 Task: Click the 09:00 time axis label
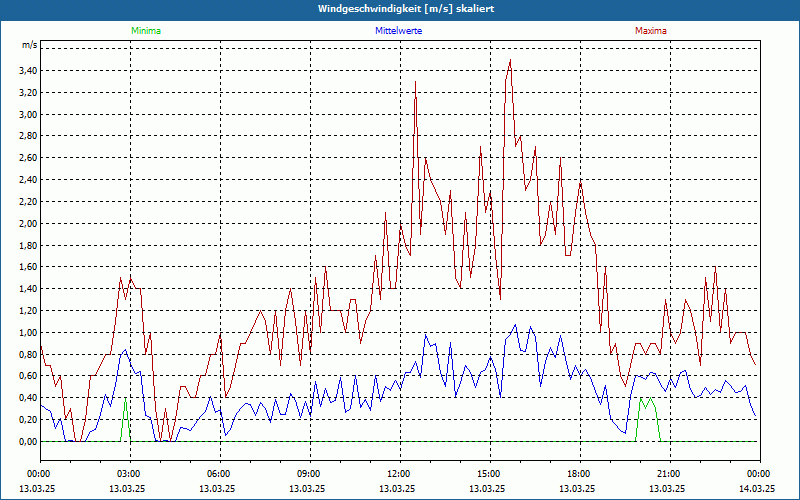308,474
